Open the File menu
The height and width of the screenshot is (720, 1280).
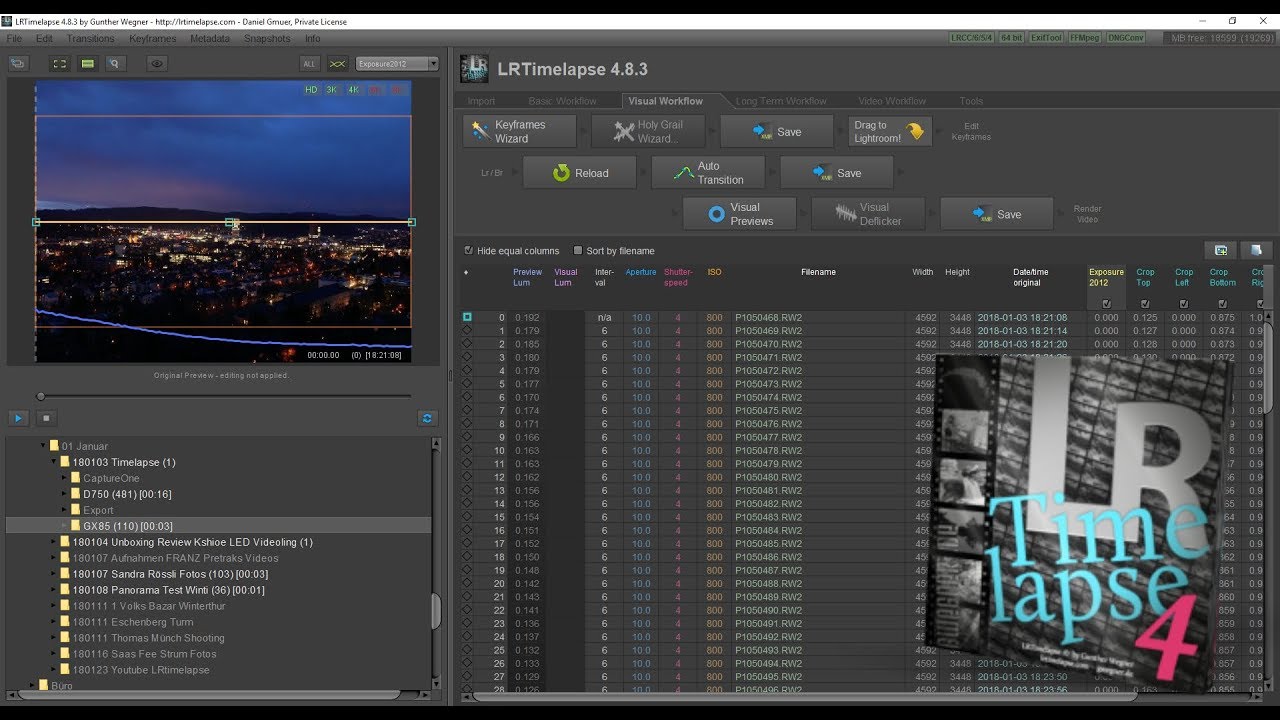point(14,38)
